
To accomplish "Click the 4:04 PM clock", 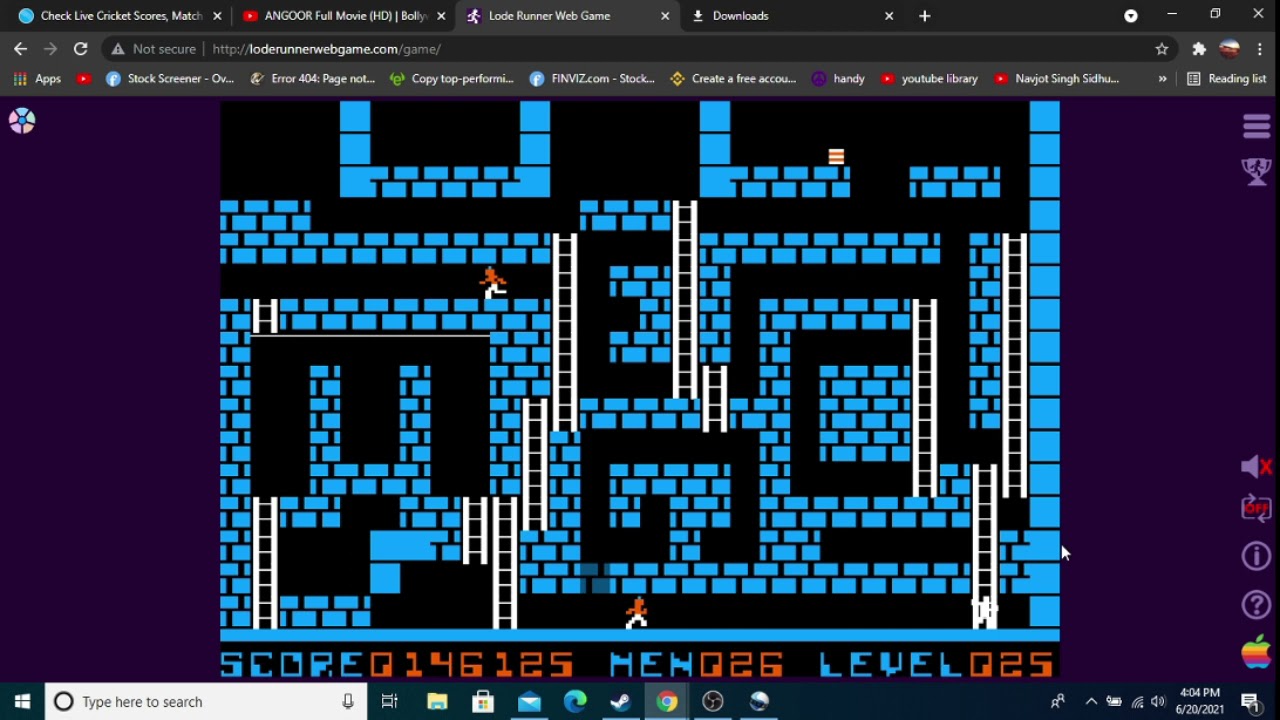I will point(1201,692).
